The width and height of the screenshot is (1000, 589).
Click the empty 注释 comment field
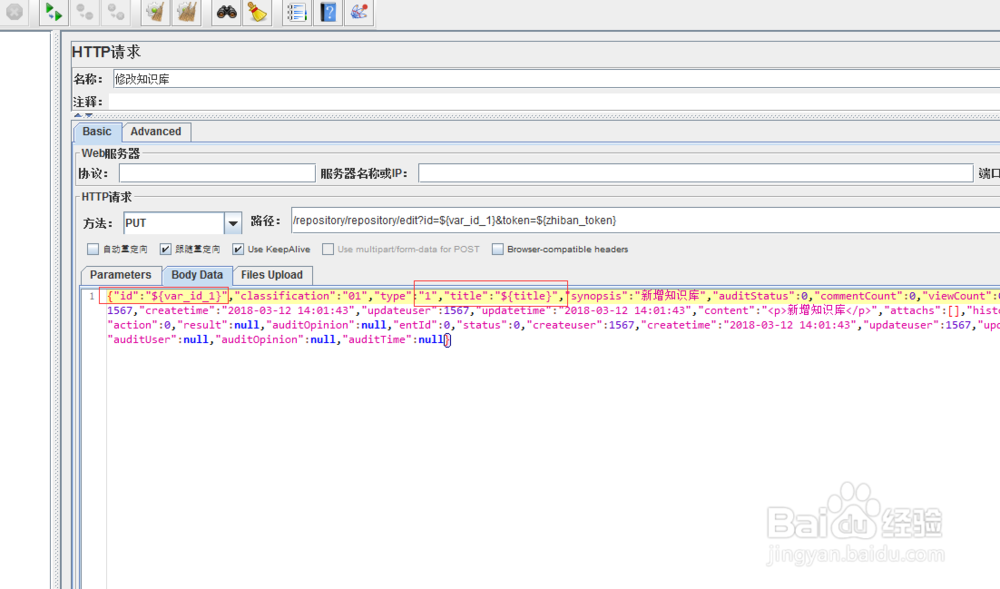coord(554,101)
